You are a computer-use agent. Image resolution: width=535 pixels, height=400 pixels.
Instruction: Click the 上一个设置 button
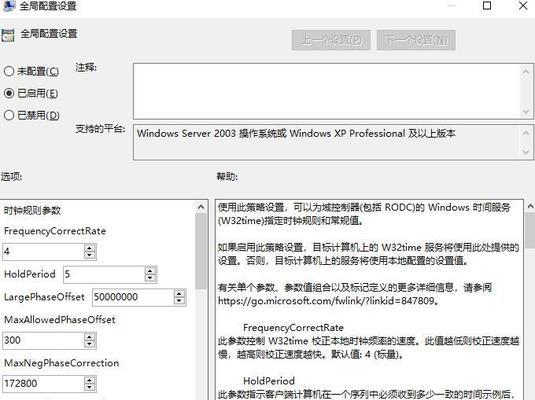coord(331,40)
